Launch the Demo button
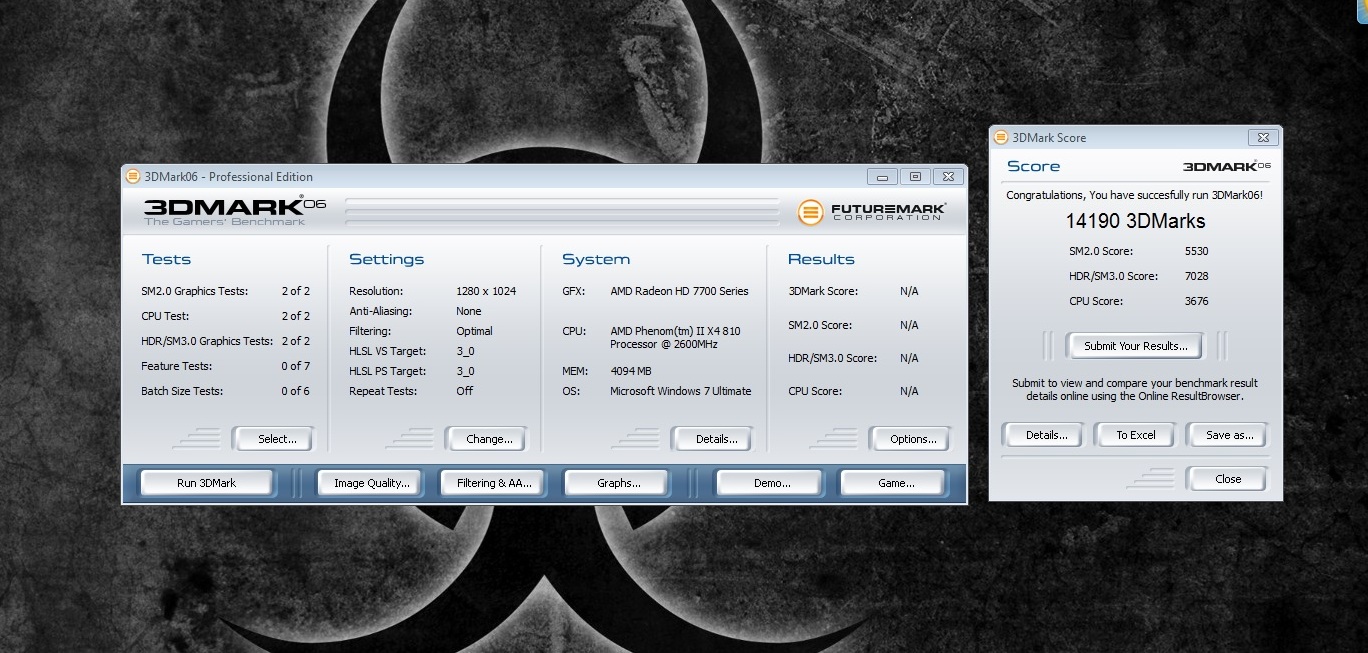Screen dimensions: 1368x653 tap(772, 483)
